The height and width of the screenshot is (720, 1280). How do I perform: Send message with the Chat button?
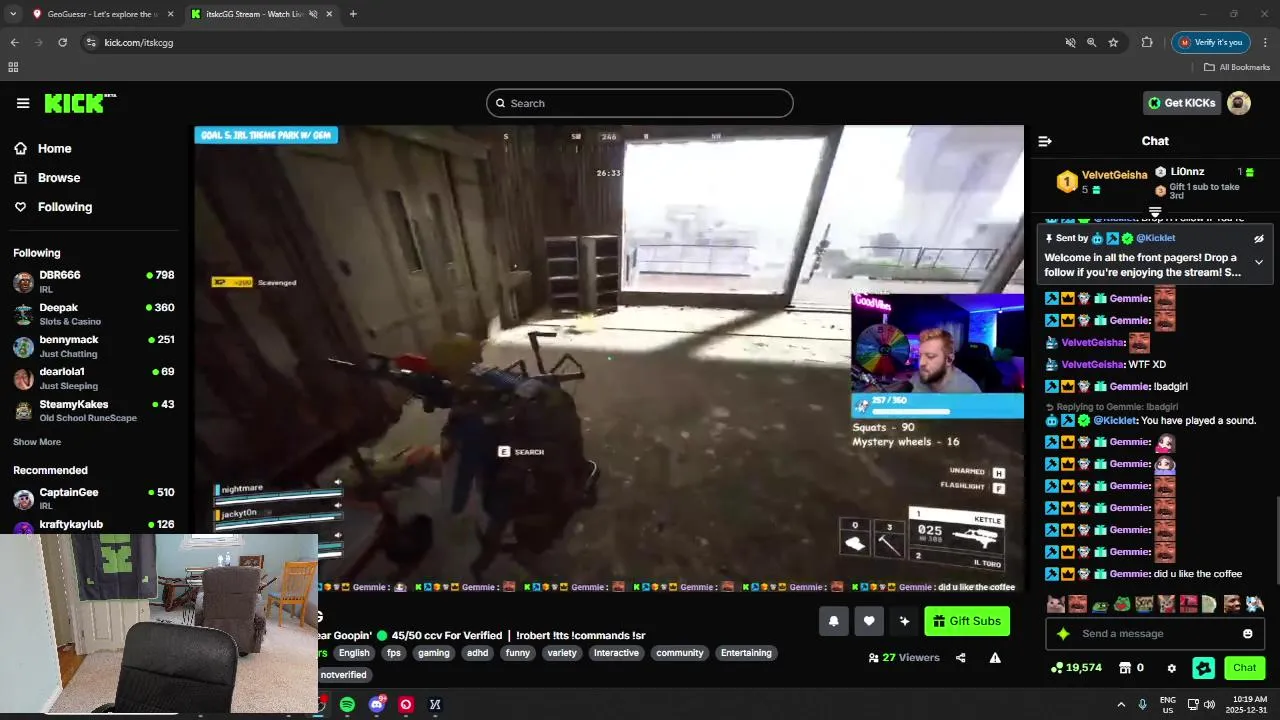pos(1244,668)
